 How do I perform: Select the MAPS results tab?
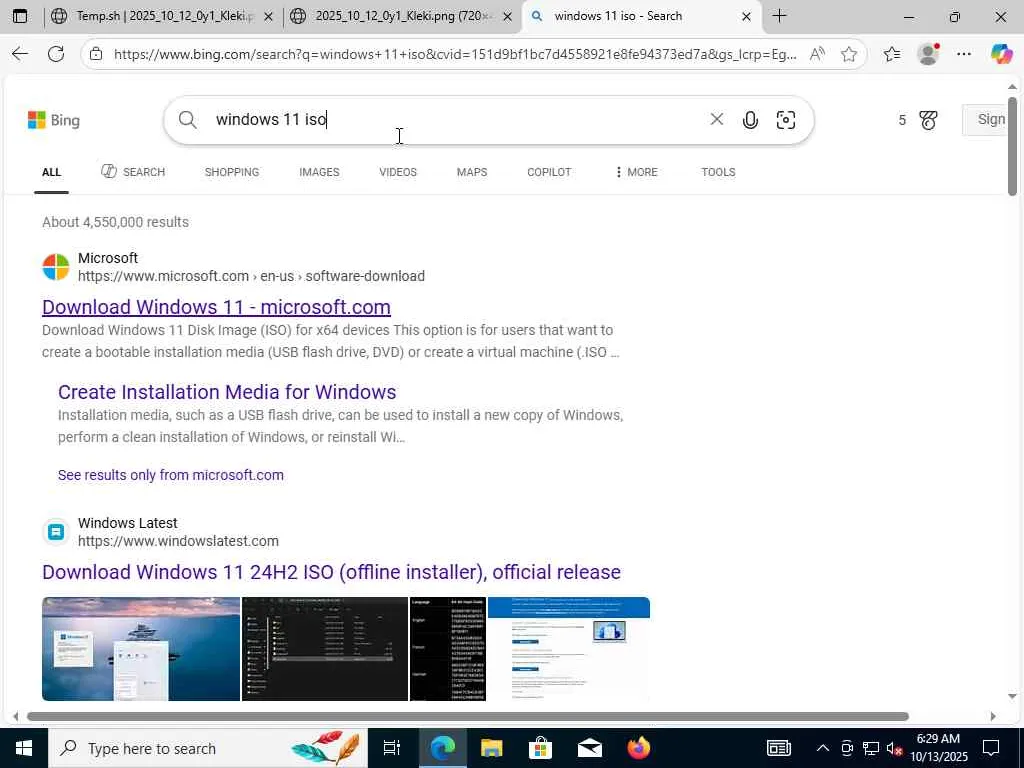click(472, 172)
